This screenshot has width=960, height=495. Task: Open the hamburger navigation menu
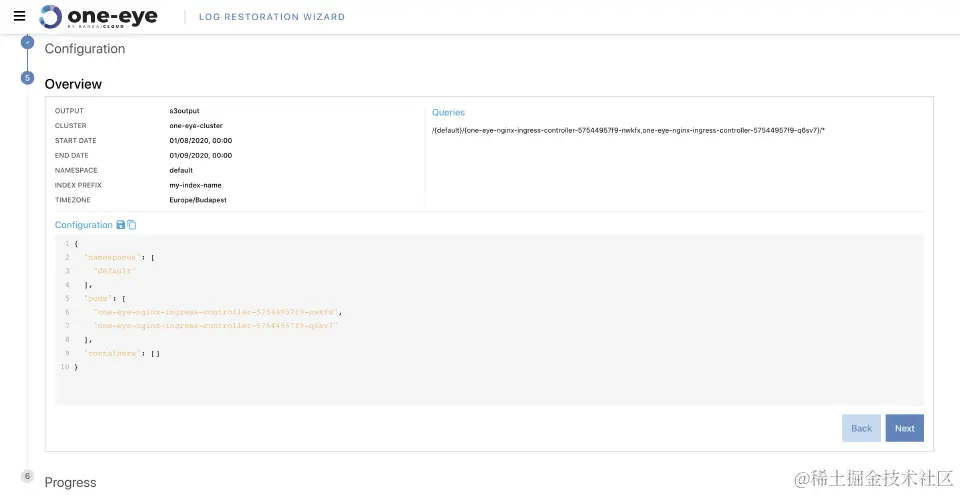(x=20, y=16)
